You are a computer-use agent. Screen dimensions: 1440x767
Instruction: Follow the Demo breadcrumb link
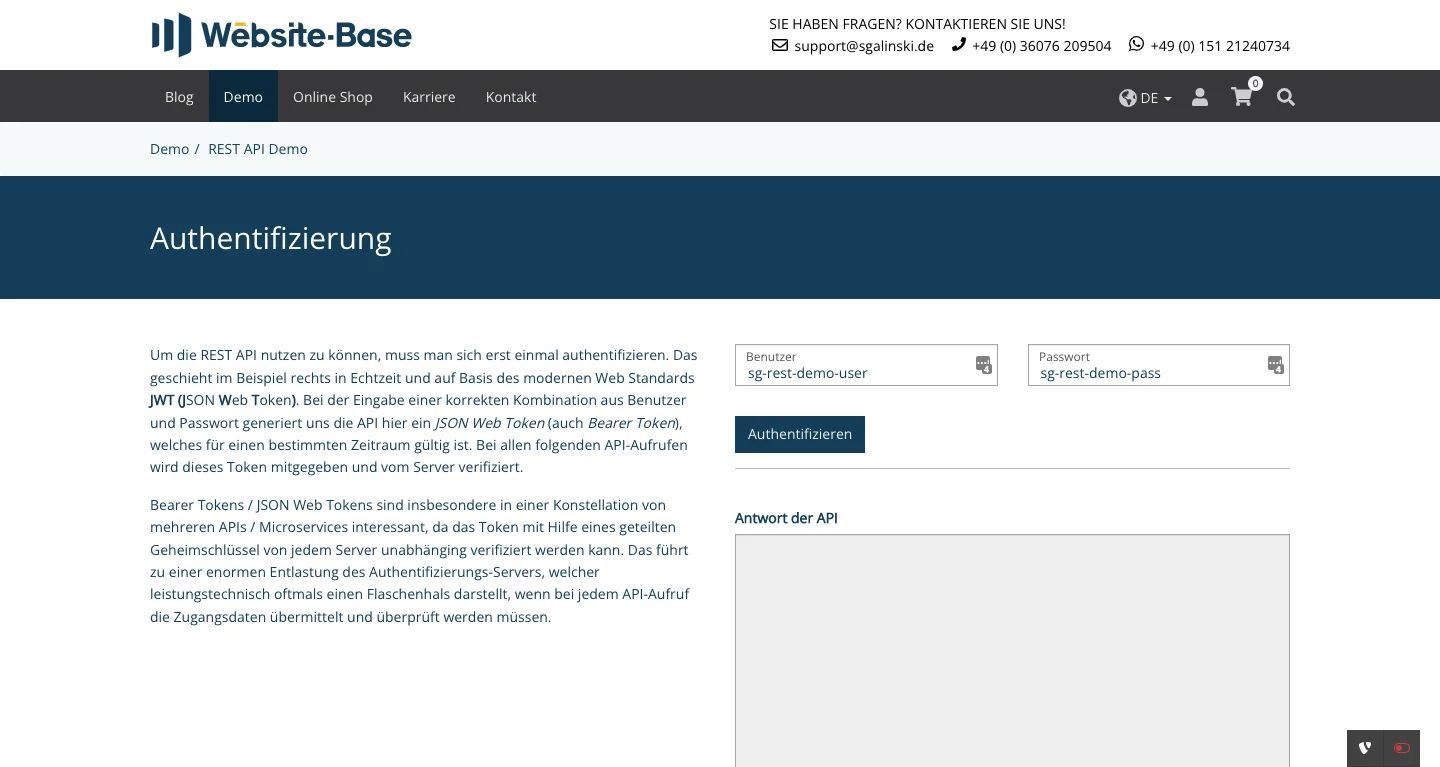[x=169, y=148]
